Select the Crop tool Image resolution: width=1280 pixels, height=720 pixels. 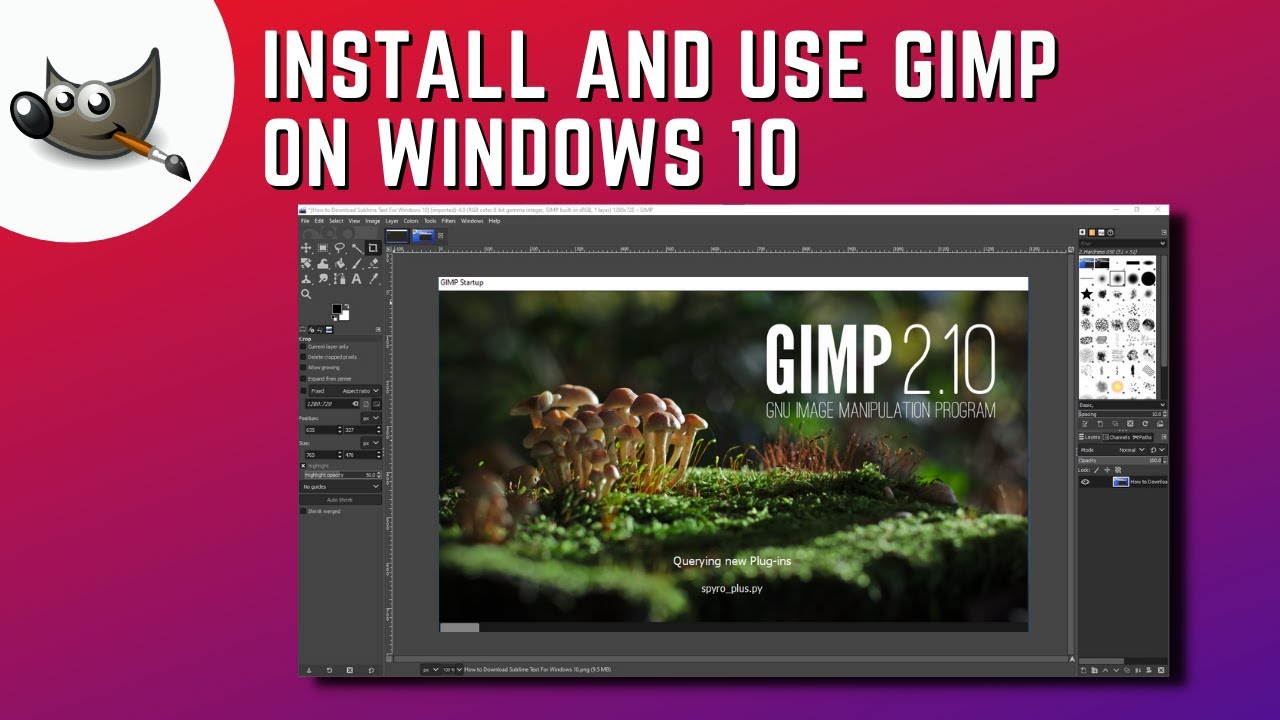tap(373, 248)
